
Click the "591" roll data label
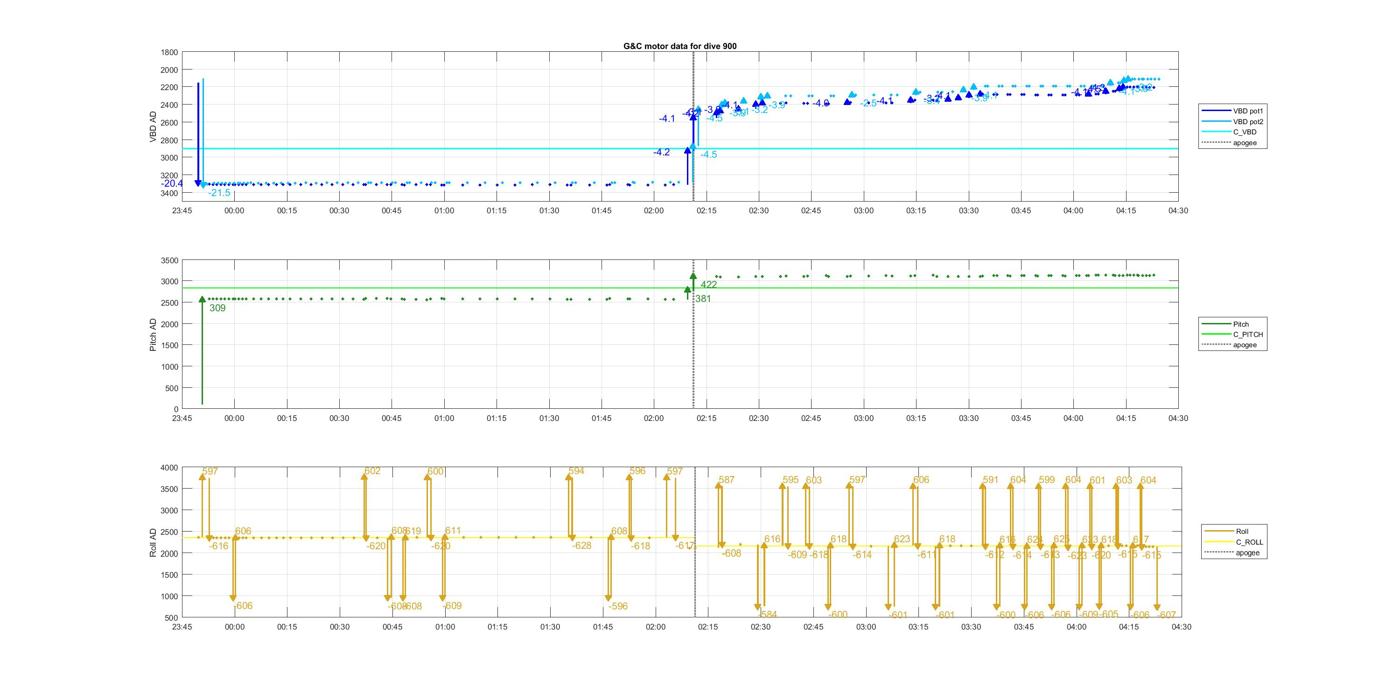pos(991,480)
